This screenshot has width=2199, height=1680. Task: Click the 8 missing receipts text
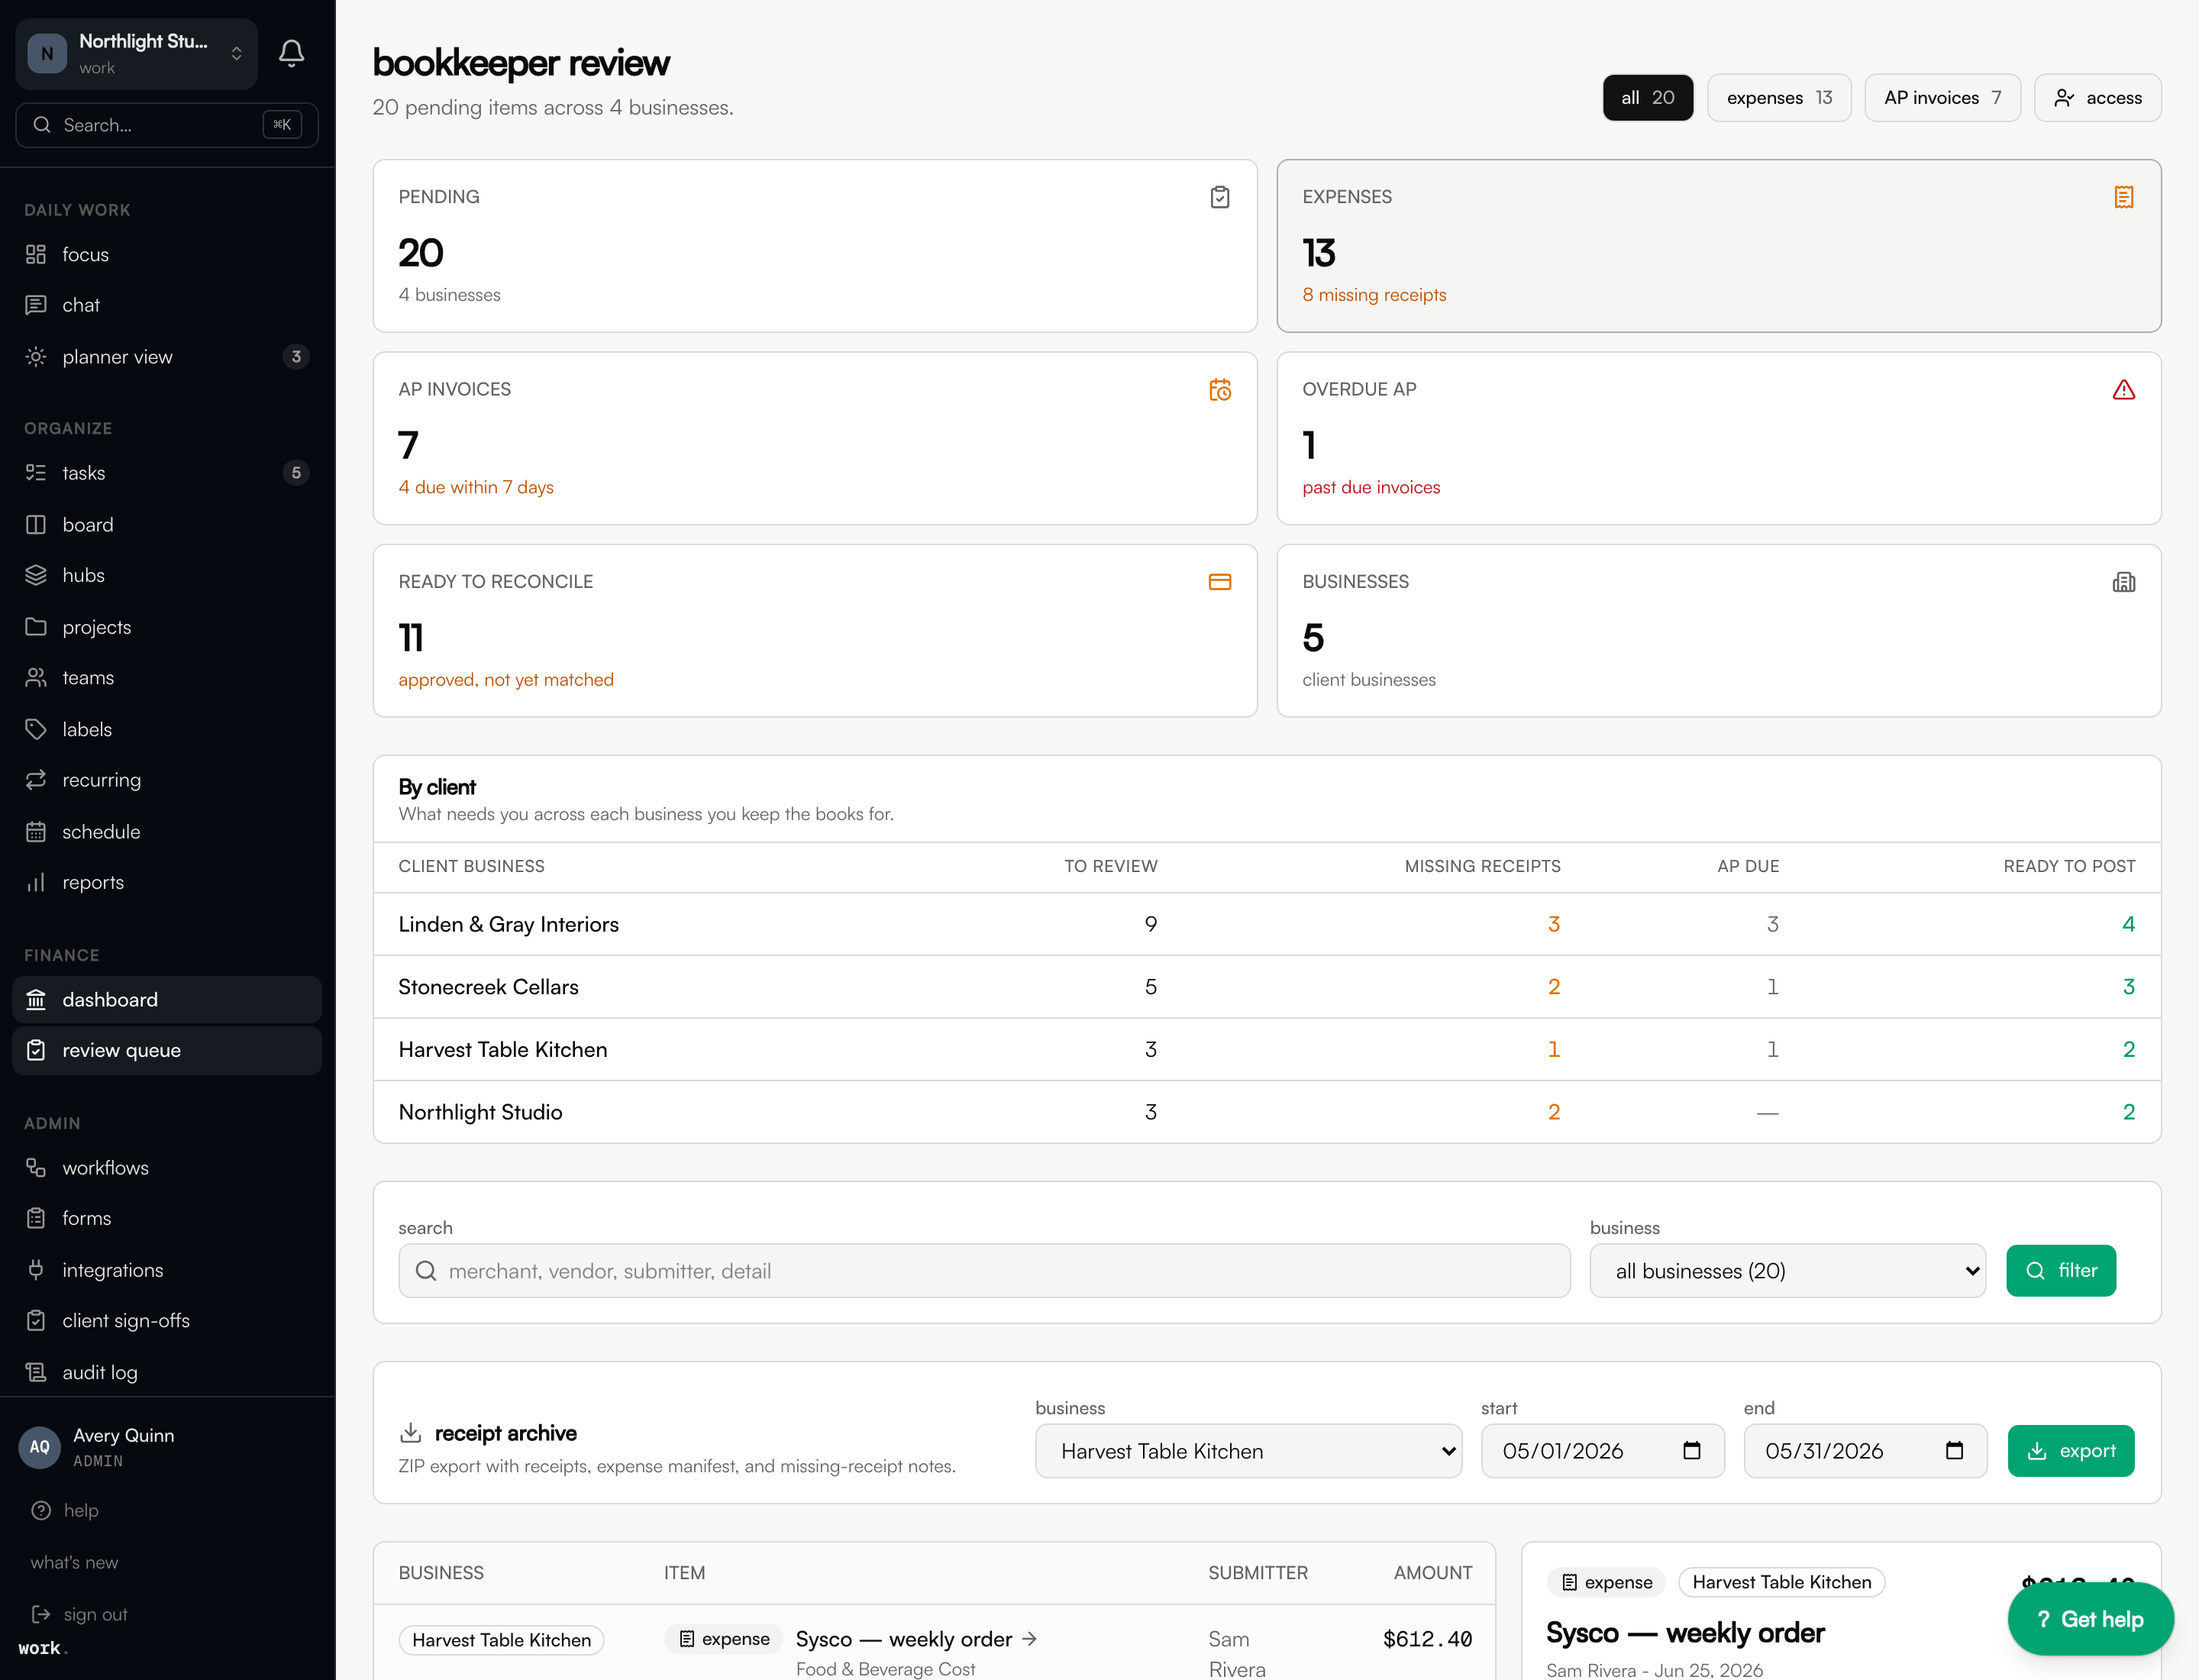point(1374,295)
